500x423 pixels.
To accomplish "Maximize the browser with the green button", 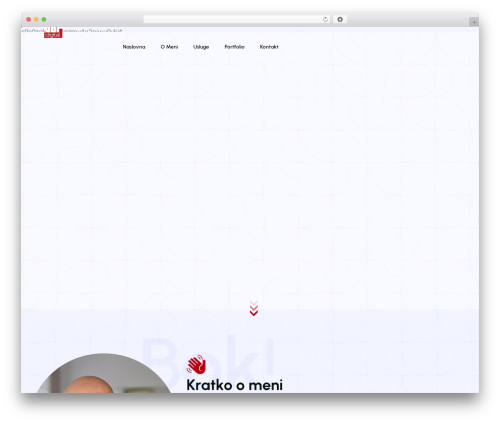I will 44,19.
